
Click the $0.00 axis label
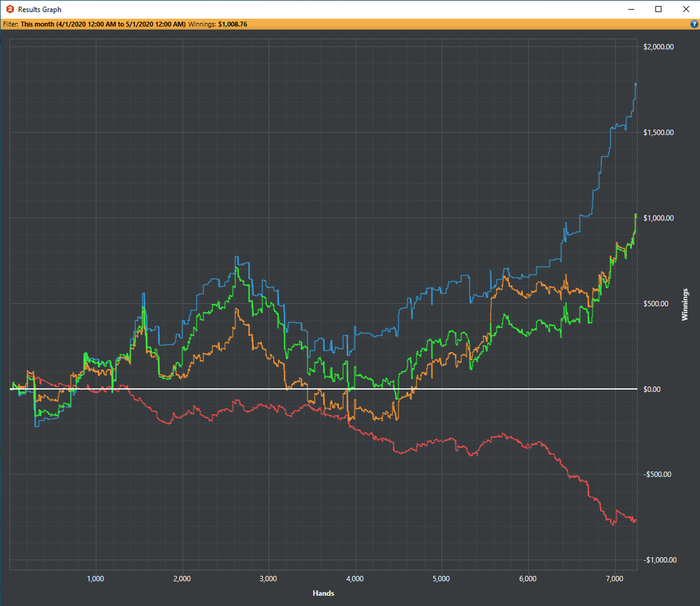click(652, 389)
